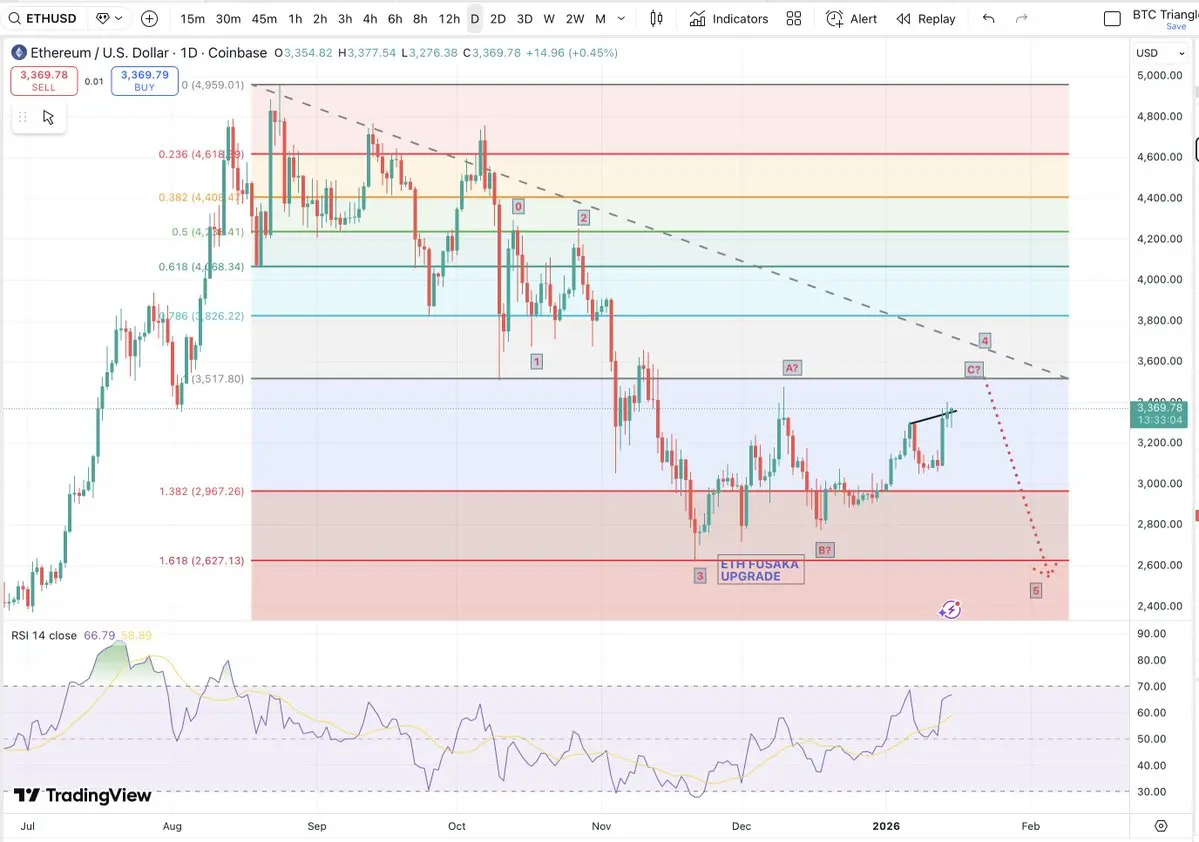Open the BTC Triangle layout name menu
The width and height of the screenshot is (1199, 842).
point(1165,14)
